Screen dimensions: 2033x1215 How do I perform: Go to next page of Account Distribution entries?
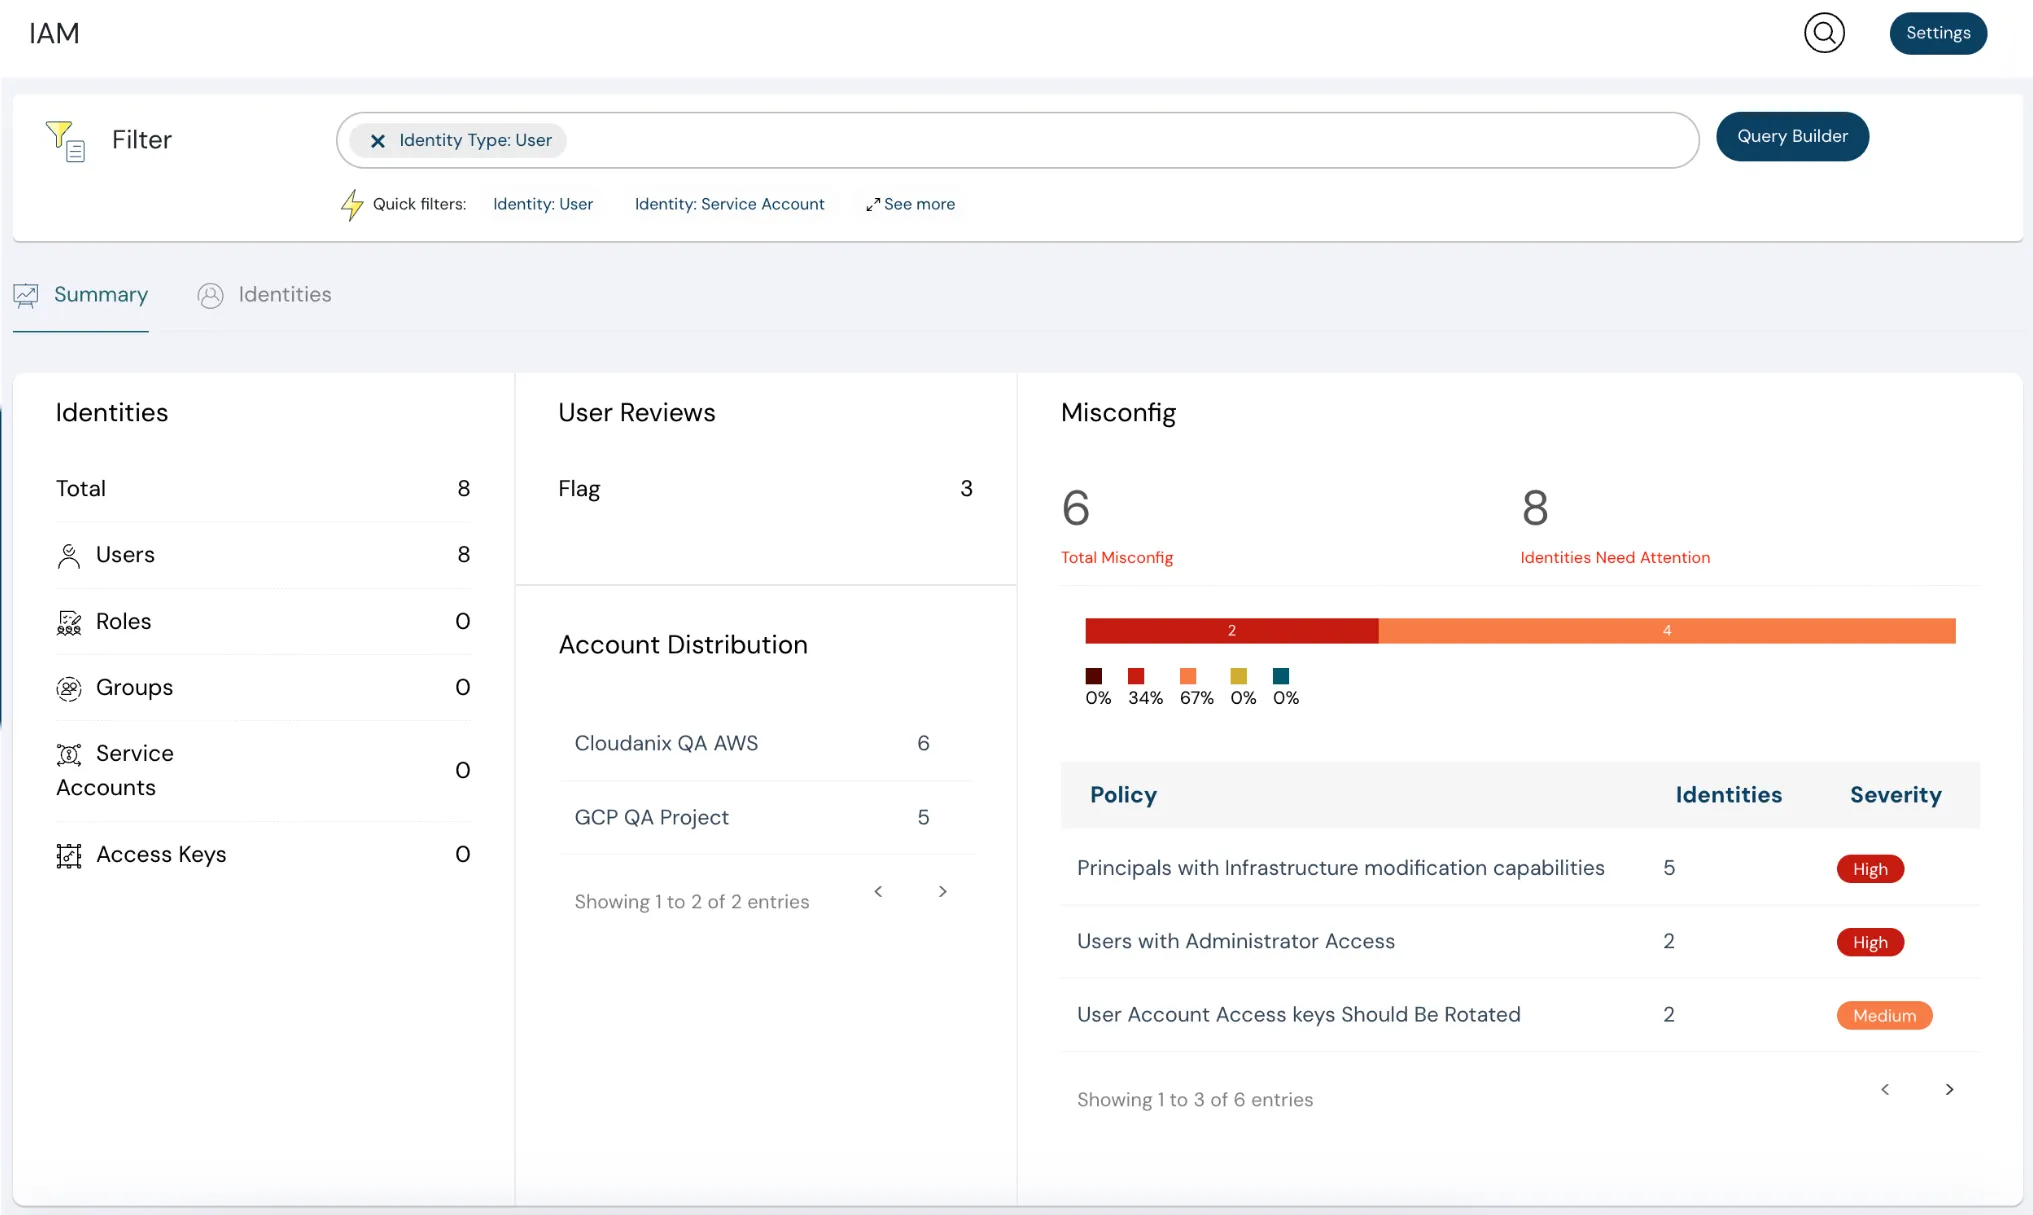[x=941, y=891]
